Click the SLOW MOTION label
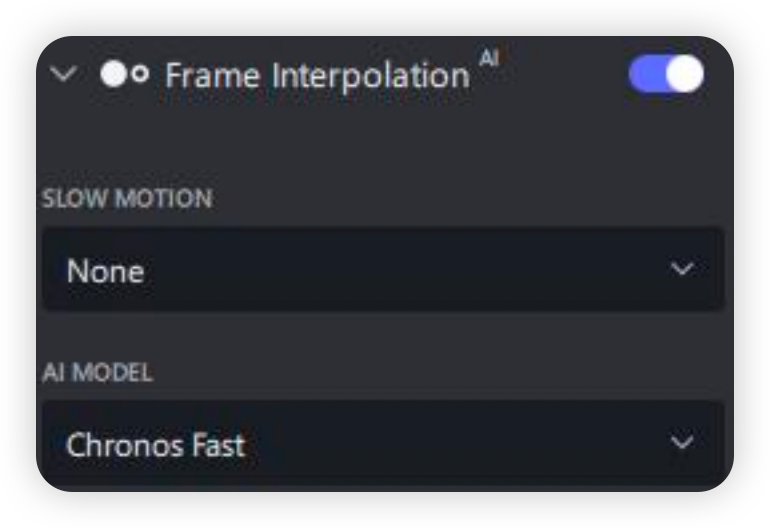 [x=127, y=199]
